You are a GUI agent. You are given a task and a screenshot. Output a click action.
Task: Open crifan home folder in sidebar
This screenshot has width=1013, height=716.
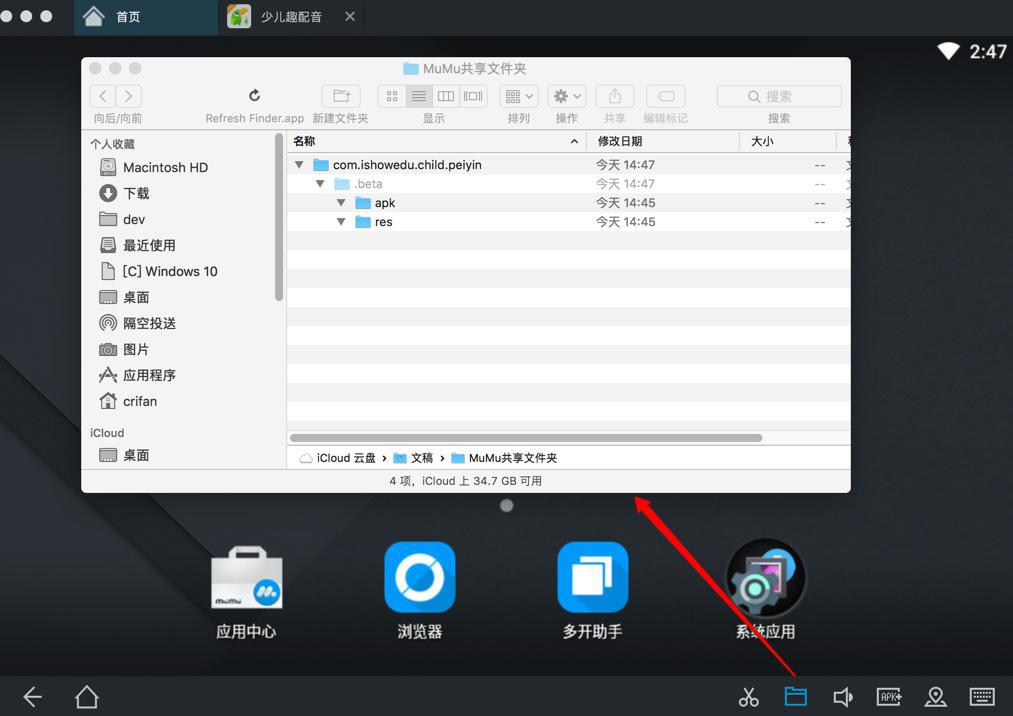point(140,401)
